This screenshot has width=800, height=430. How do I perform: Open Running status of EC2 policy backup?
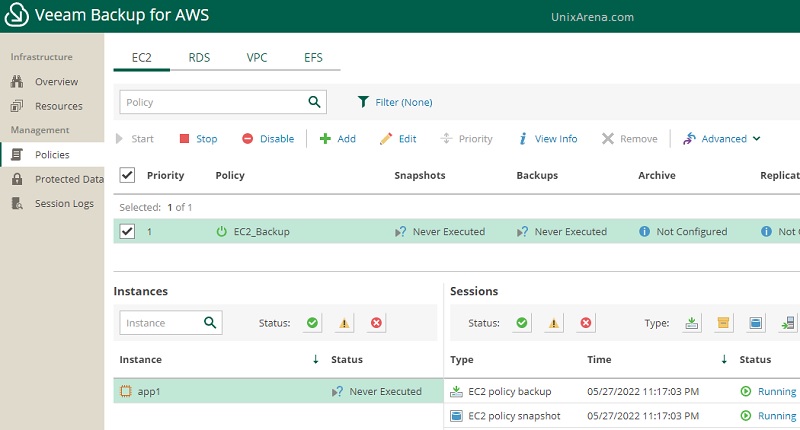pyautogui.click(x=777, y=391)
